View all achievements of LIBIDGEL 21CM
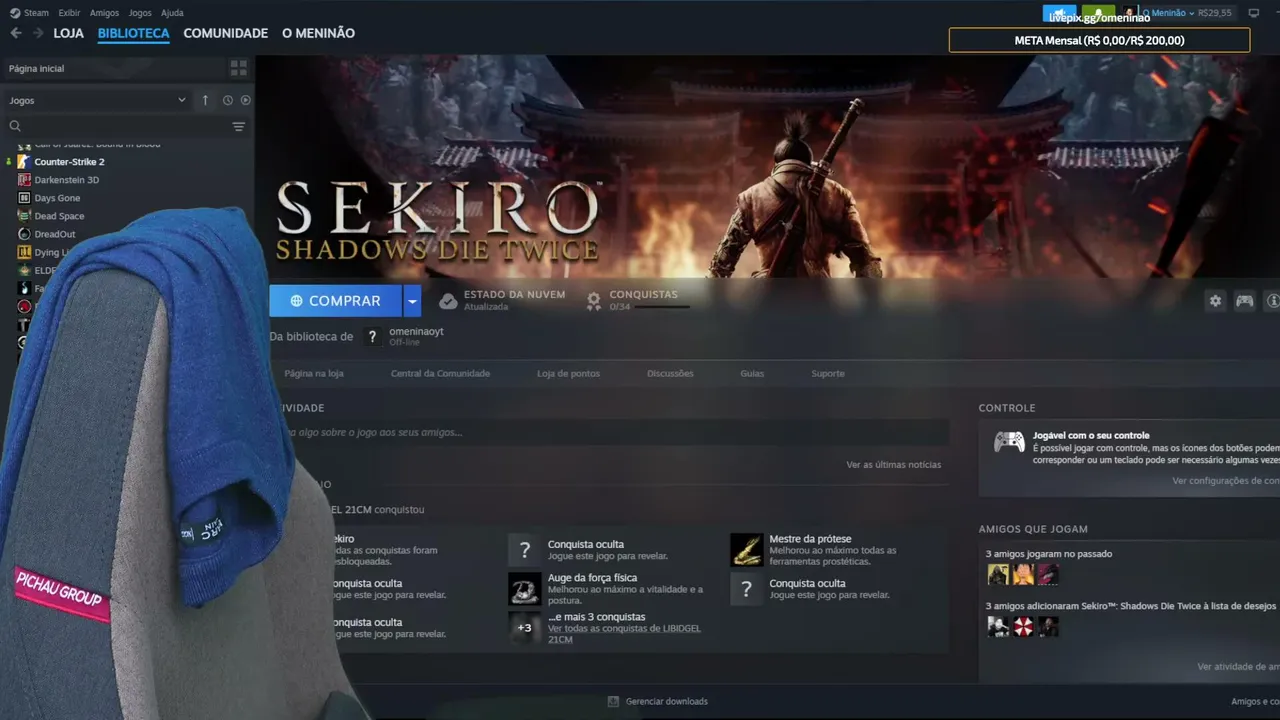Viewport: 1280px width, 720px height. (625, 634)
